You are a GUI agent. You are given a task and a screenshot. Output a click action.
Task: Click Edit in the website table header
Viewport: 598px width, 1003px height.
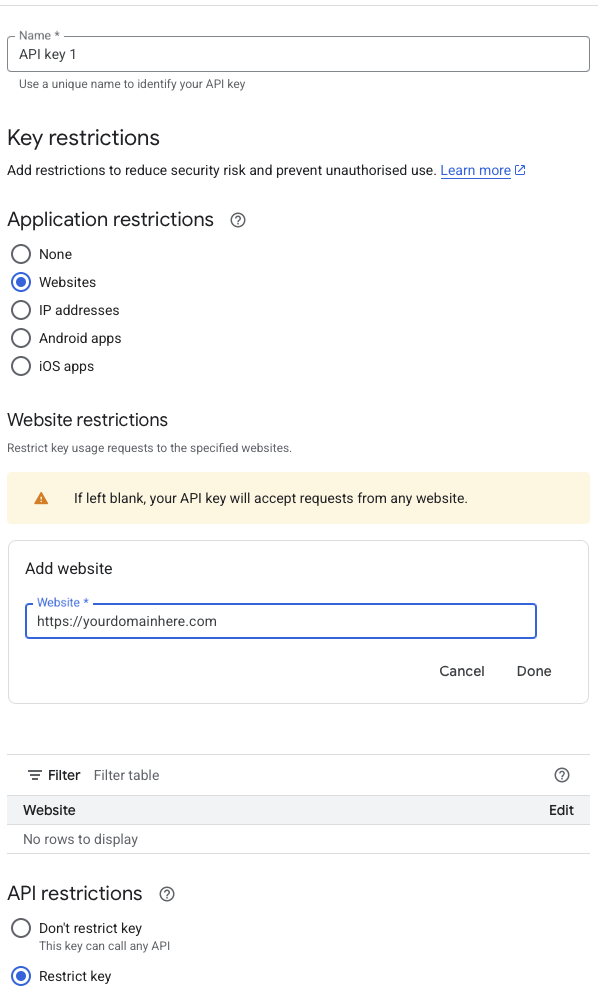click(561, 810)
